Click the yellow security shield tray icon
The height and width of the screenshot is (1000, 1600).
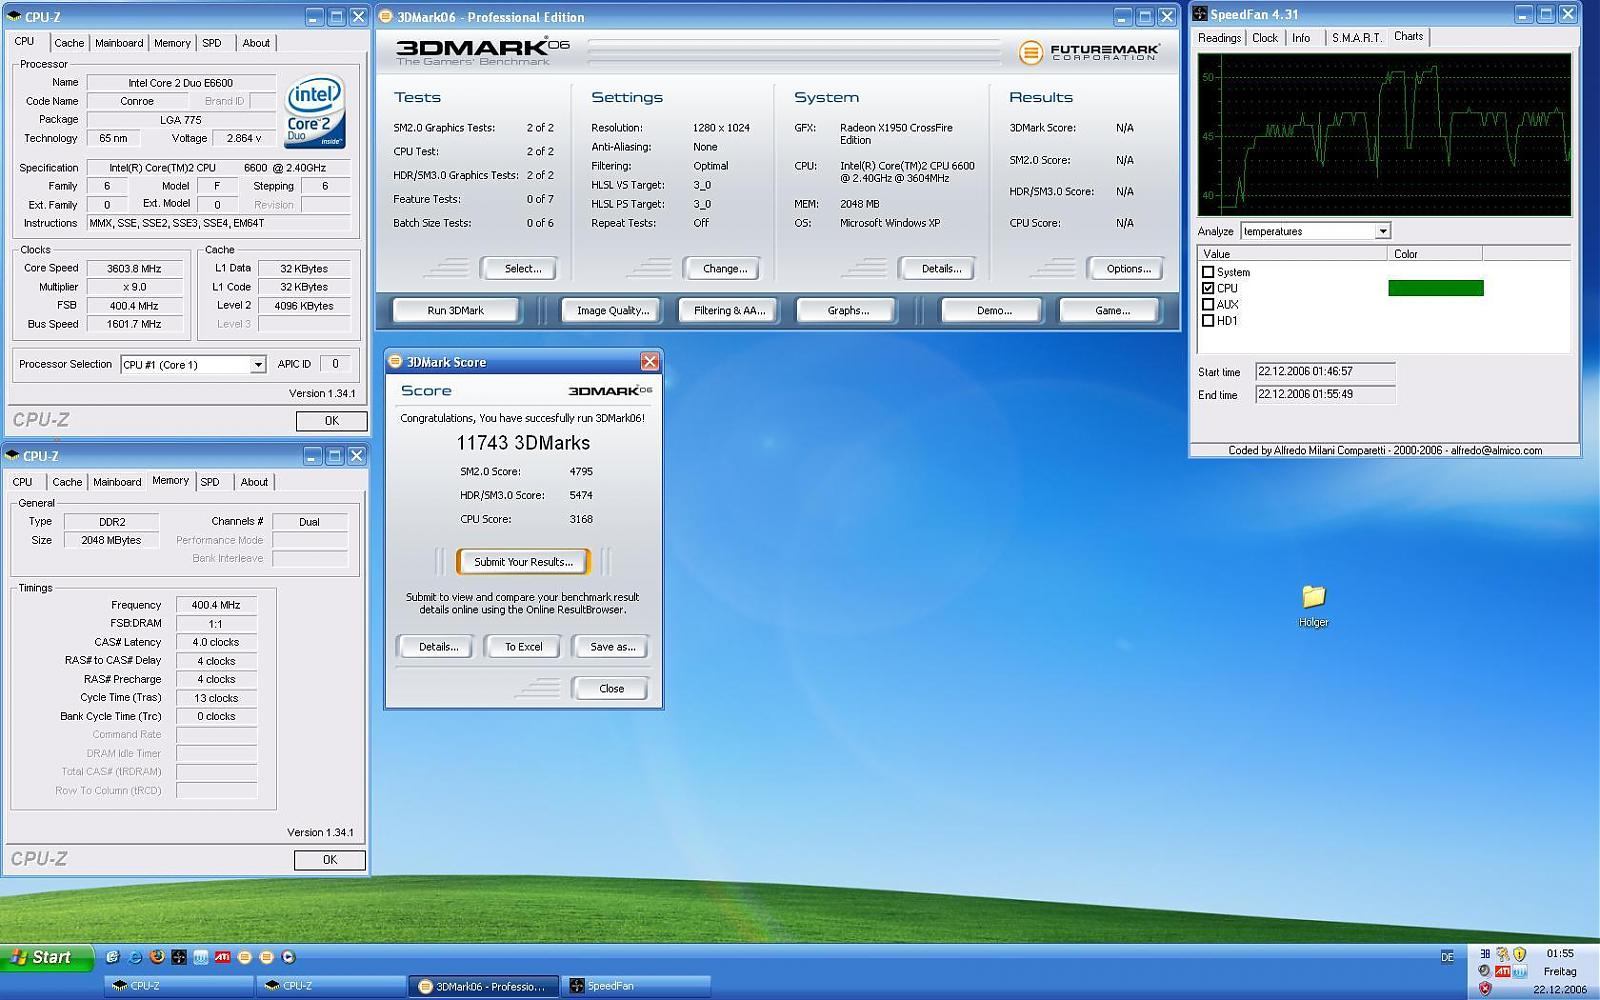click(1520, 954)
